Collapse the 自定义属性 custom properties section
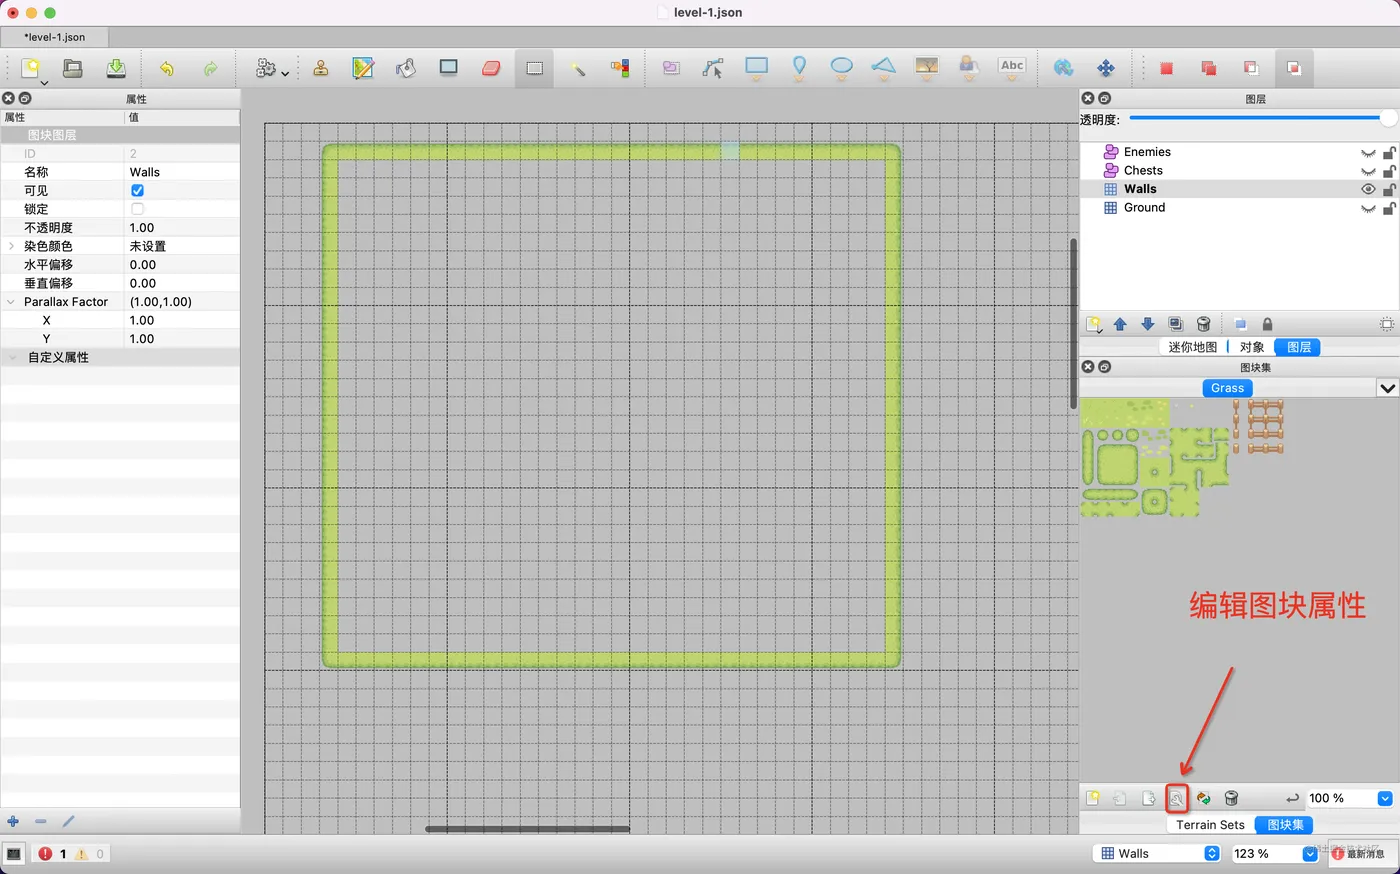This screenshot has height=874, width=1400. click(12, 357)
